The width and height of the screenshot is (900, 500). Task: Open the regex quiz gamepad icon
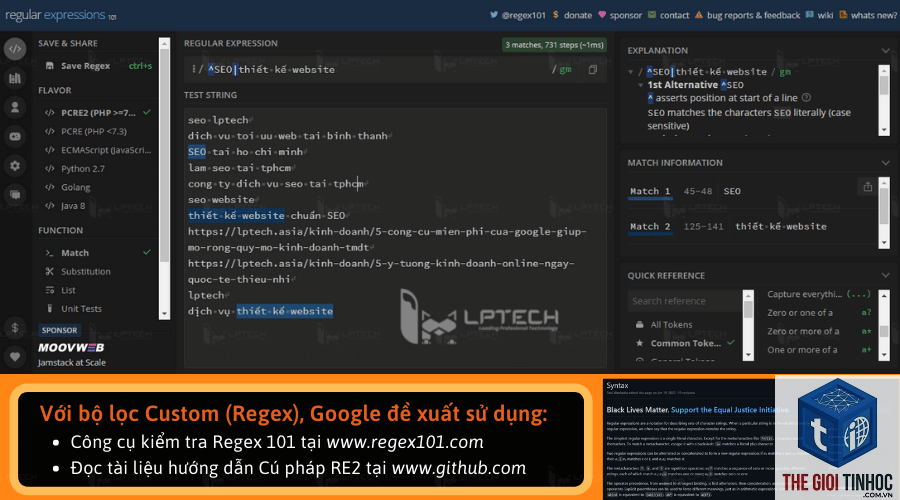[x=15, y=137]
